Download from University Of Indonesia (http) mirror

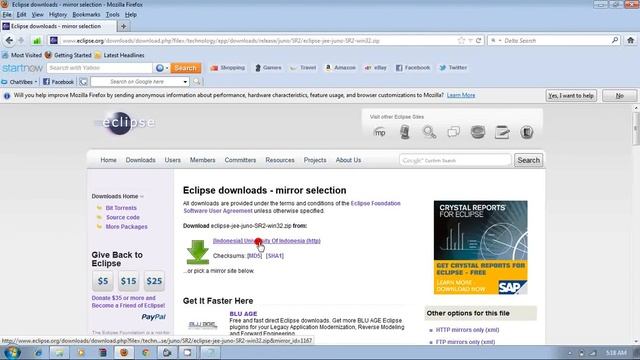tap(267, 241)
